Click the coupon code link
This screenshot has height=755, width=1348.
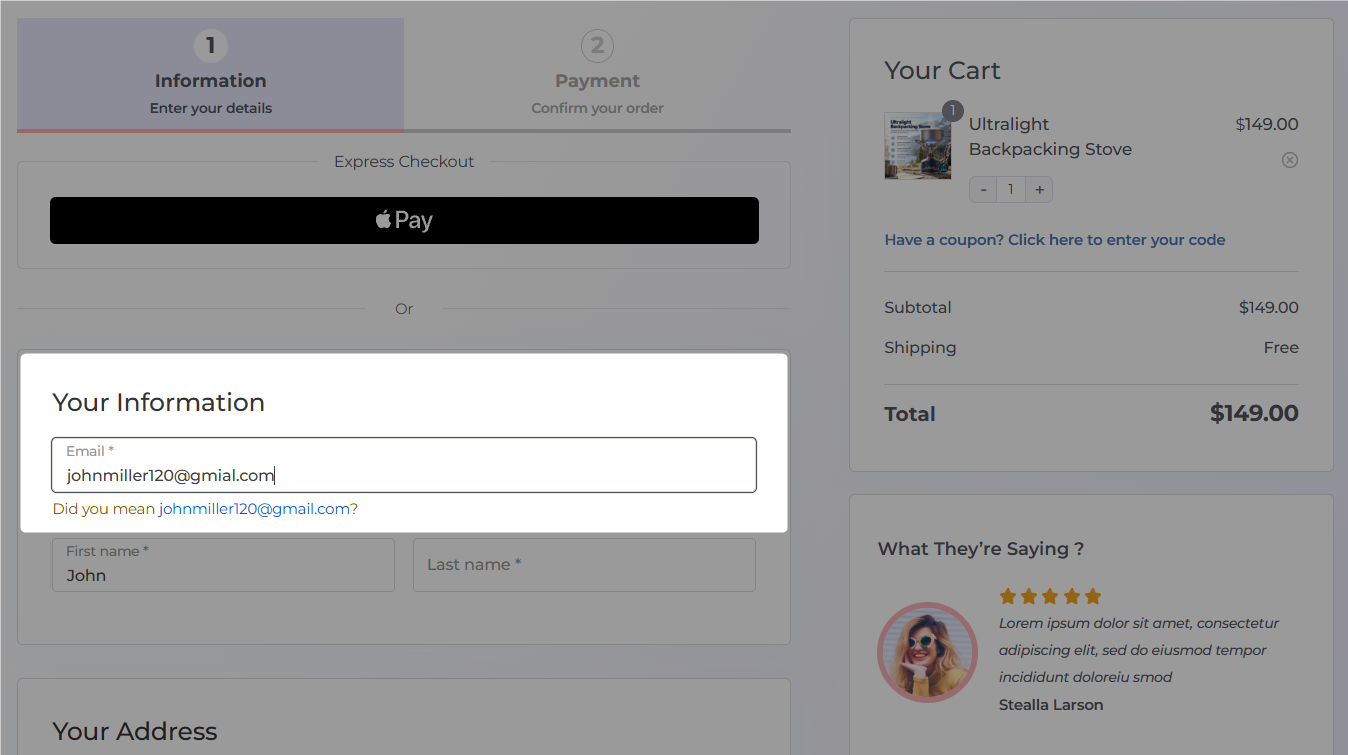tap(1055, 240)
